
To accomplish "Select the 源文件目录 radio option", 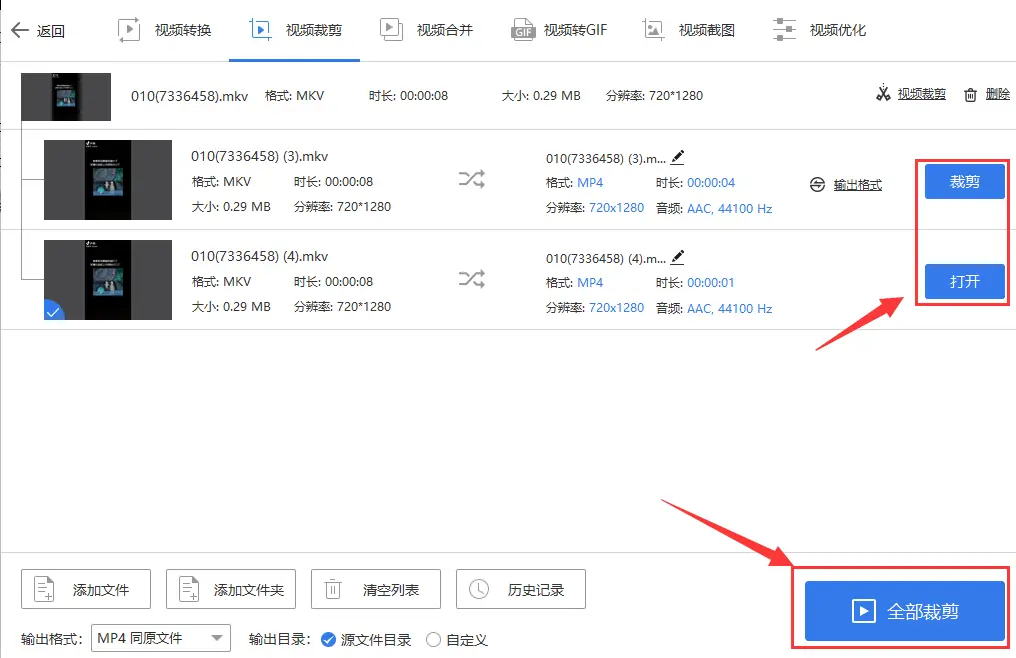I will coord(329,640).
